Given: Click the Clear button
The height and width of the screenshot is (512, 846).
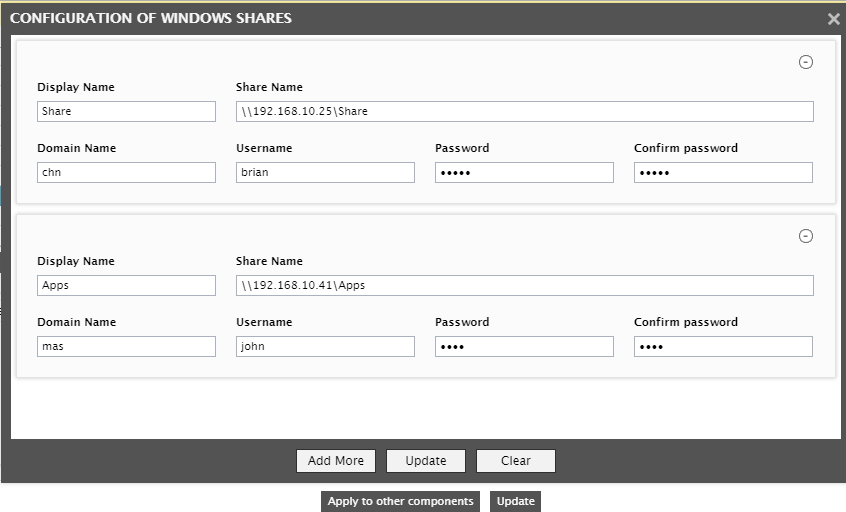Looking at the screenshot, I should [516, 461].
